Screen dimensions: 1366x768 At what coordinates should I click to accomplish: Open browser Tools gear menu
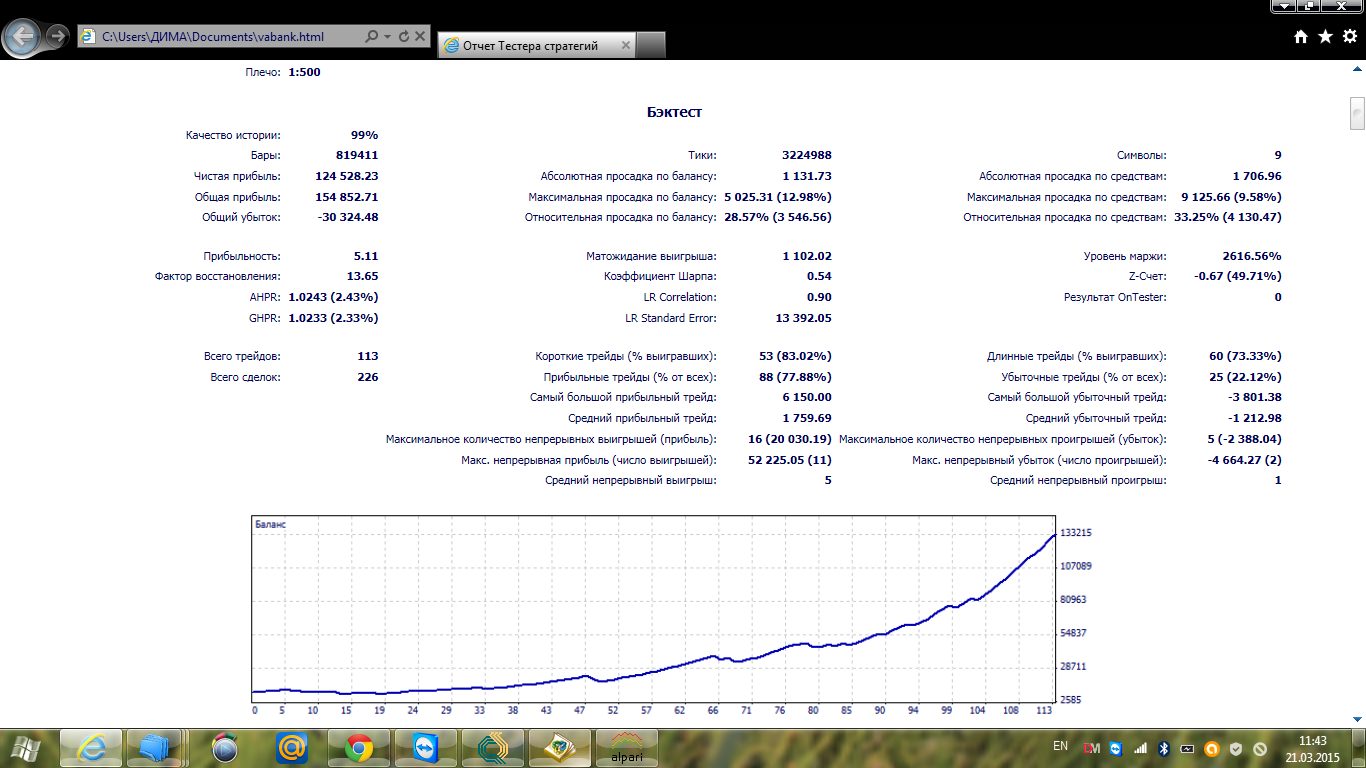coord(1349,36)
